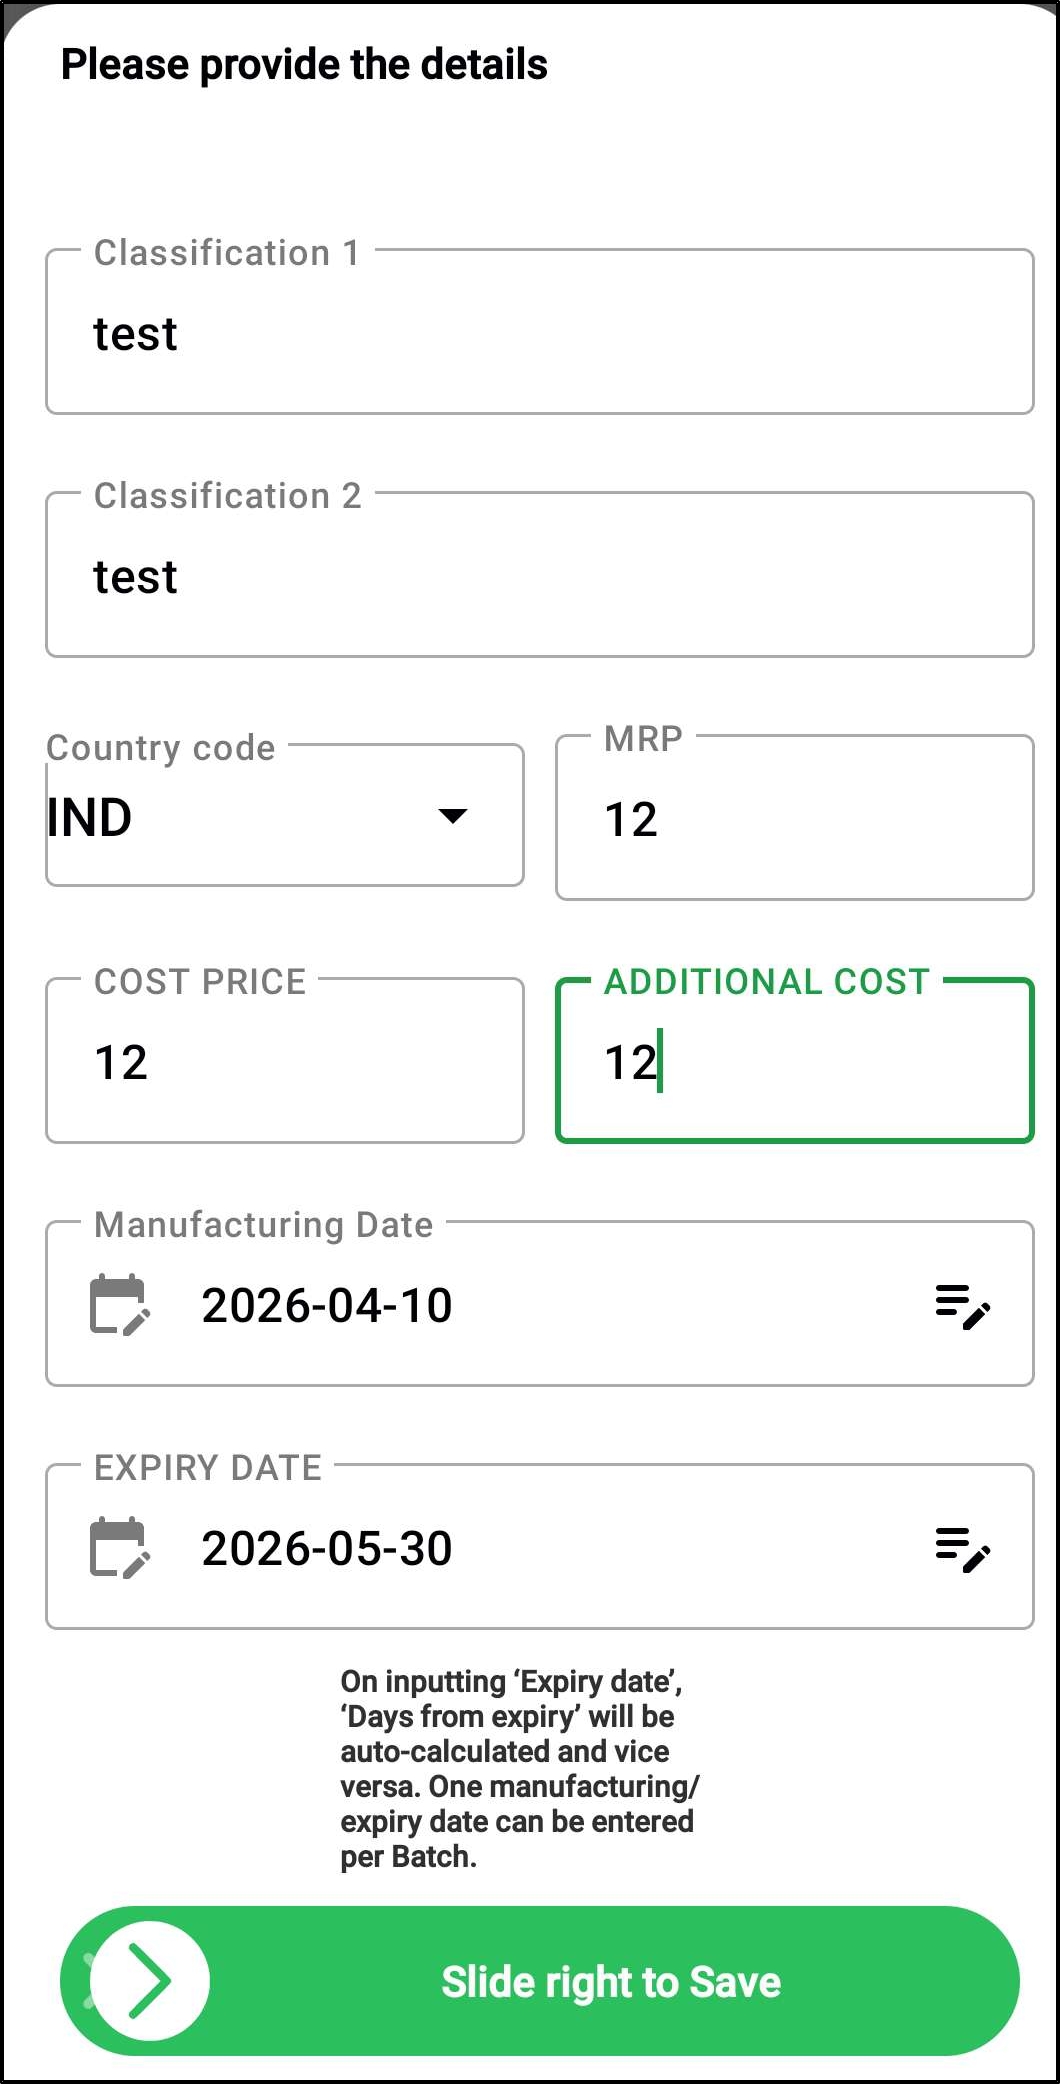Expand the Country code dropdown arrow
This screenshot has width=1060, height=2084.
click(453, 816)
